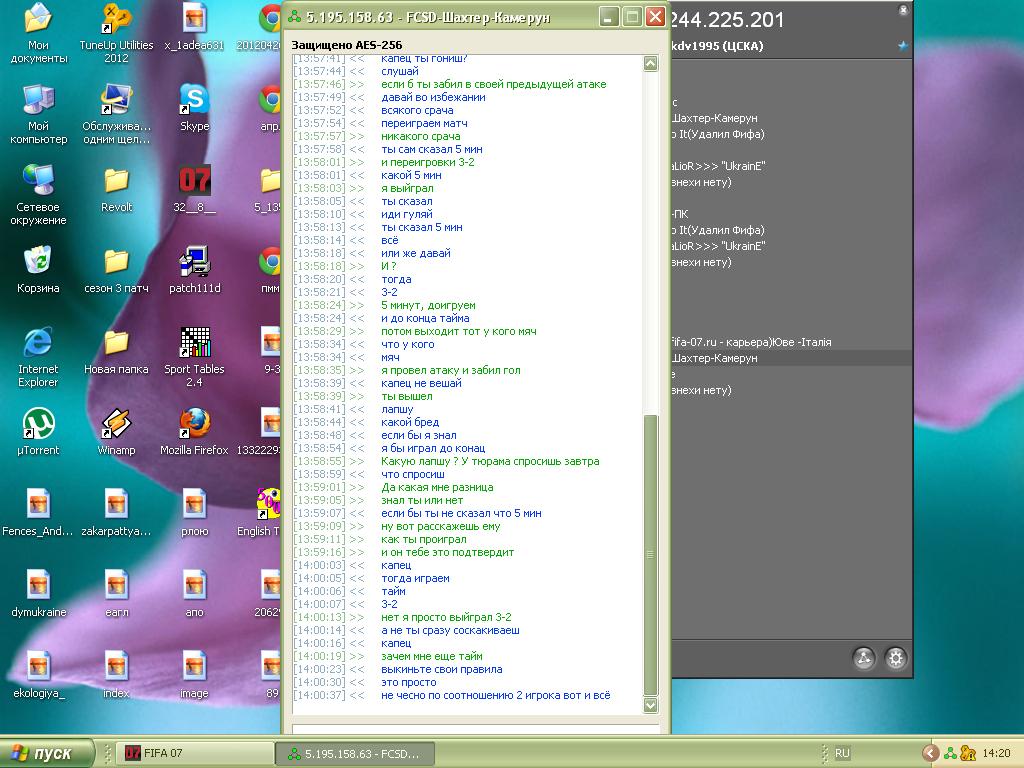
Task: Launch TuneUp Utilities 2012 shortcut
Action: 116,33
